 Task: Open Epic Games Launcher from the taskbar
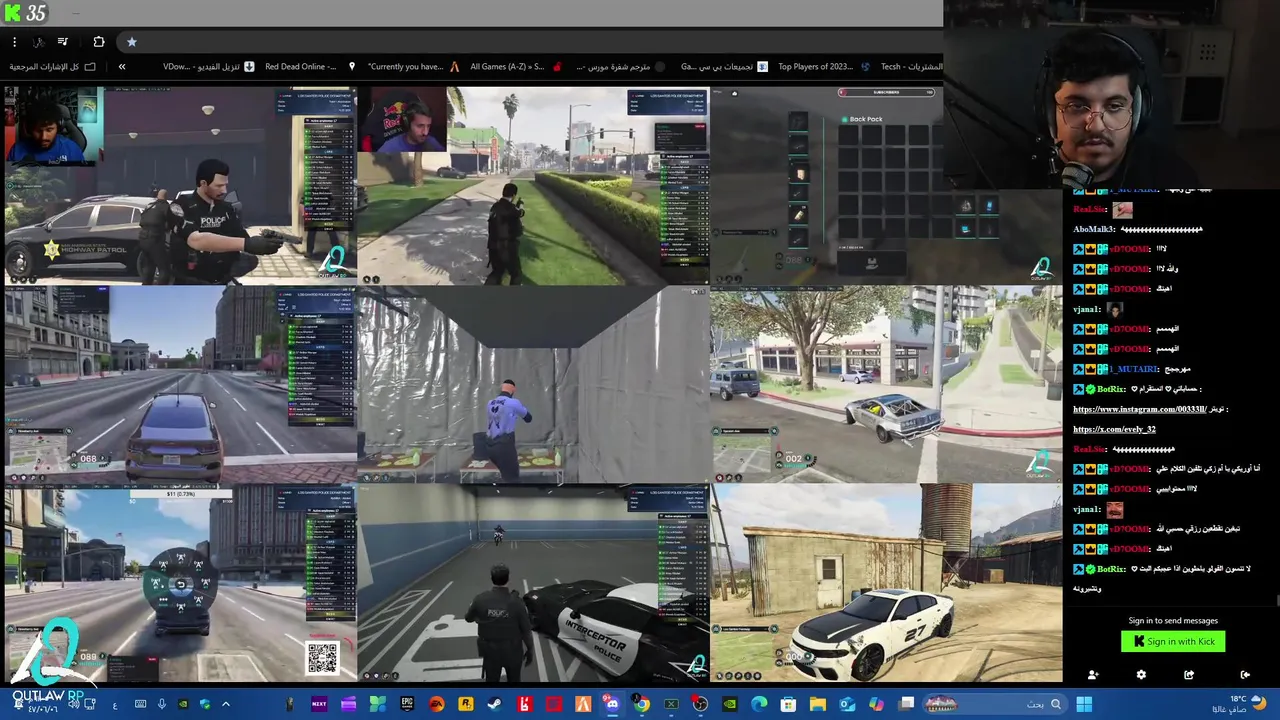(x=407, y=704)
